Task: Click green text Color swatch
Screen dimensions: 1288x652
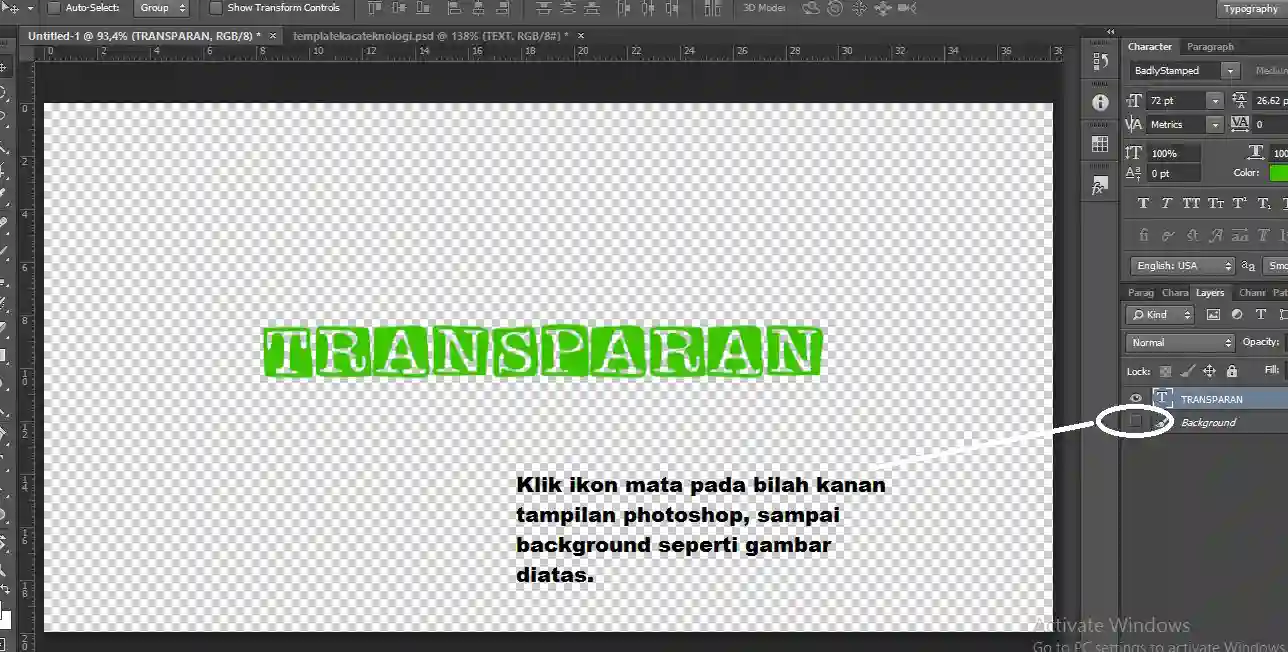Action: point(1278,173)
